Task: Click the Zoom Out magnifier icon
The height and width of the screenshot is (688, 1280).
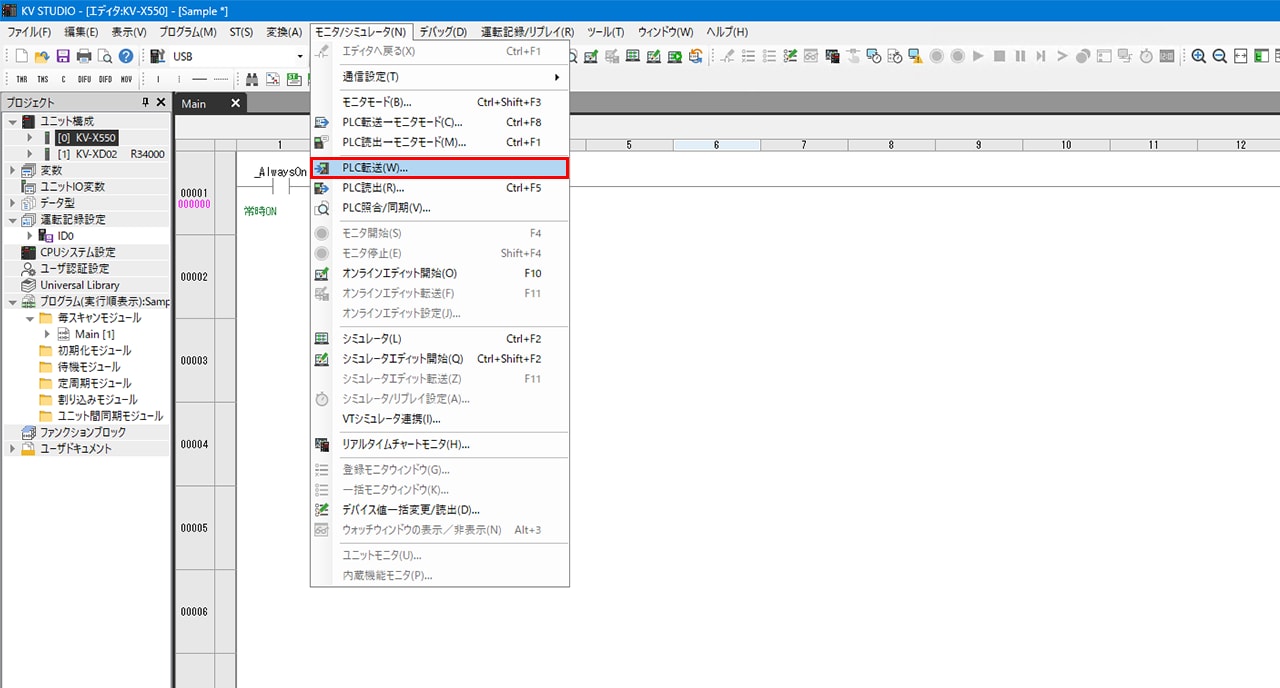Action: tap(1219, 57)
